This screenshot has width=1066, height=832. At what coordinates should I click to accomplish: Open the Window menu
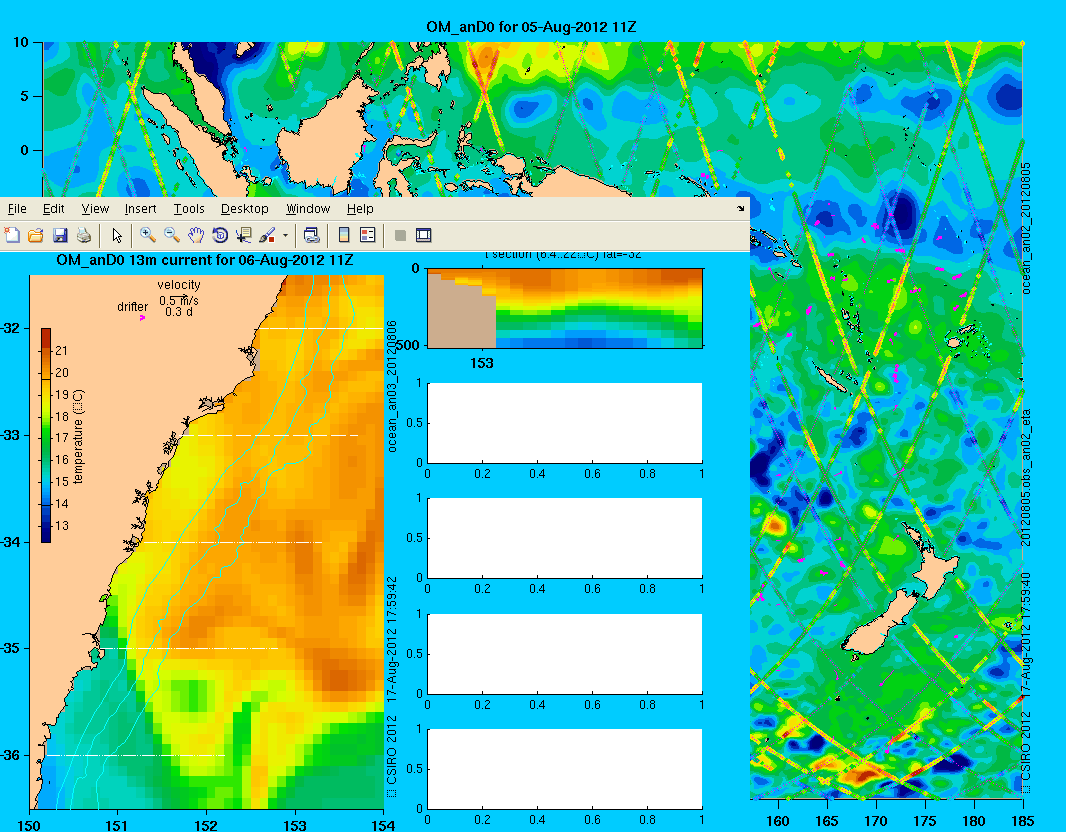click(x=308, y=209)
